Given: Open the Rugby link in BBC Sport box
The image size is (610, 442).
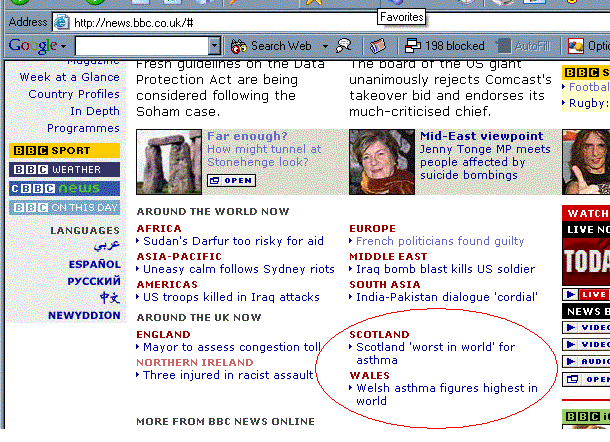Looking at the screenshot, I should [x=589, y=103].
